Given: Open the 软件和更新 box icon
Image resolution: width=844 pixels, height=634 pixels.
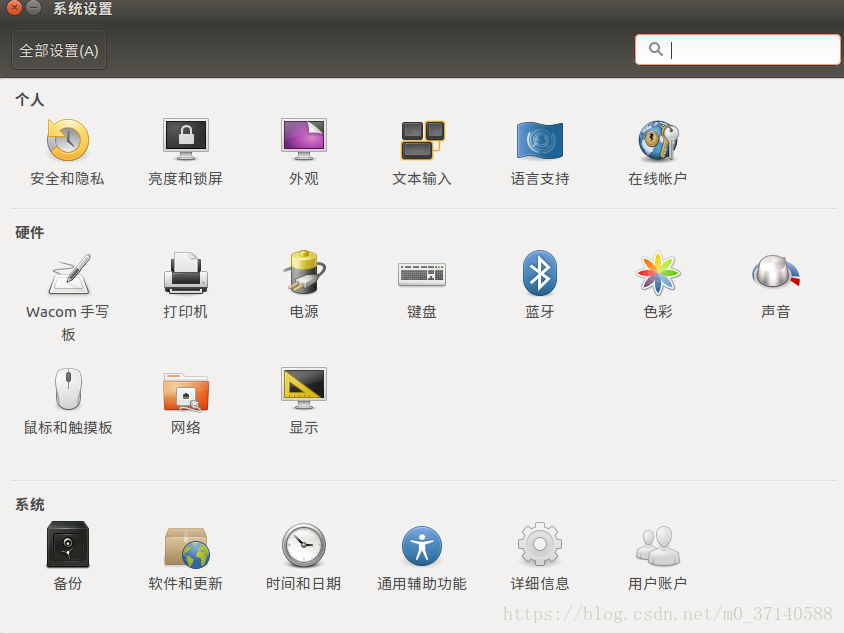Looking at the screenshot, I should (x=186, y=547).
